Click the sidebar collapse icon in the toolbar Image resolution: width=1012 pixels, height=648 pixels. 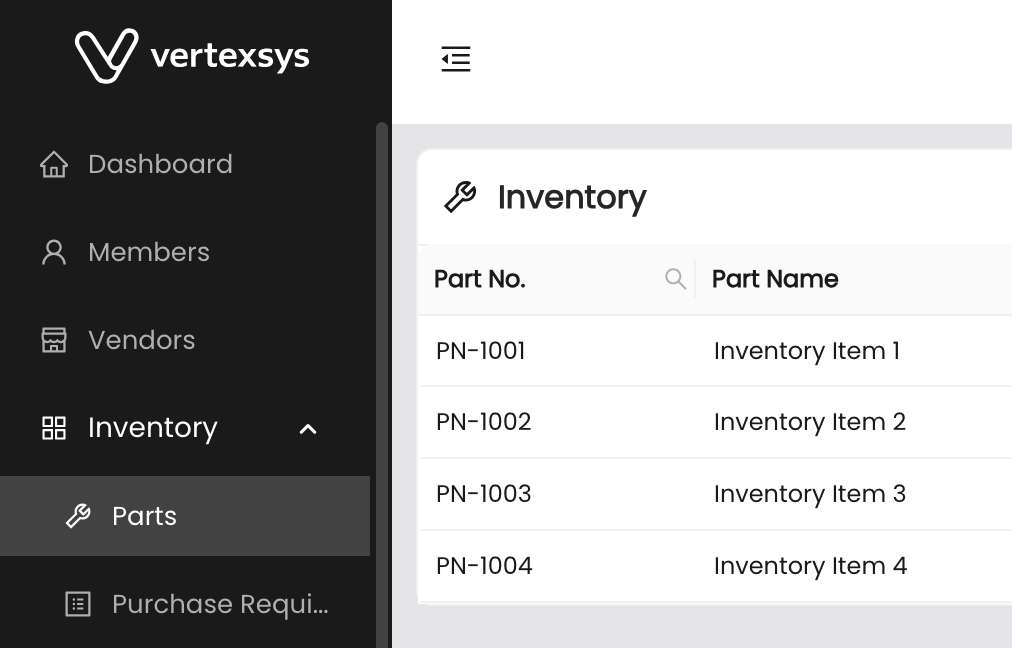(x=456, y=59)
